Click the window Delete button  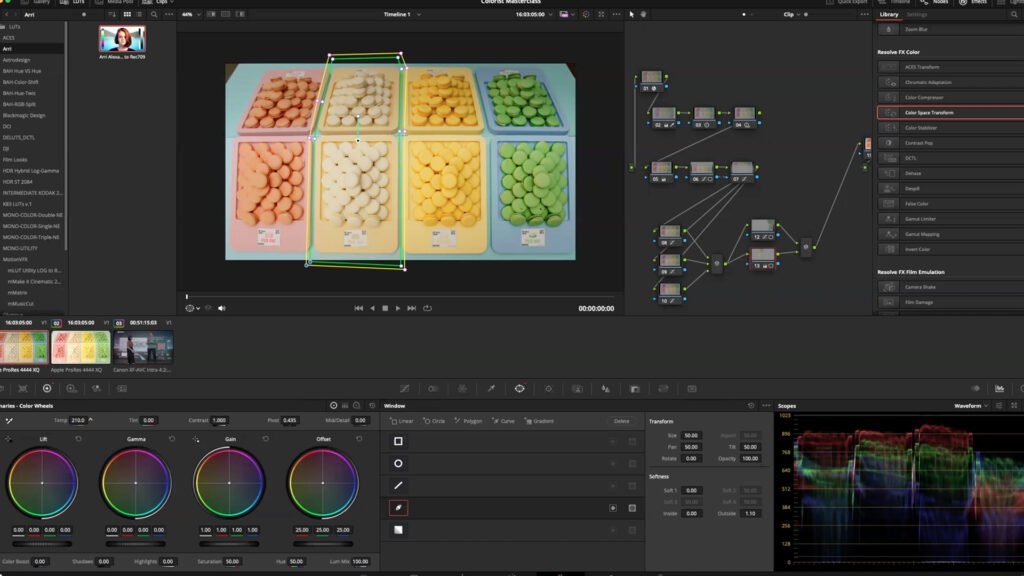click(x=622, y=421)
